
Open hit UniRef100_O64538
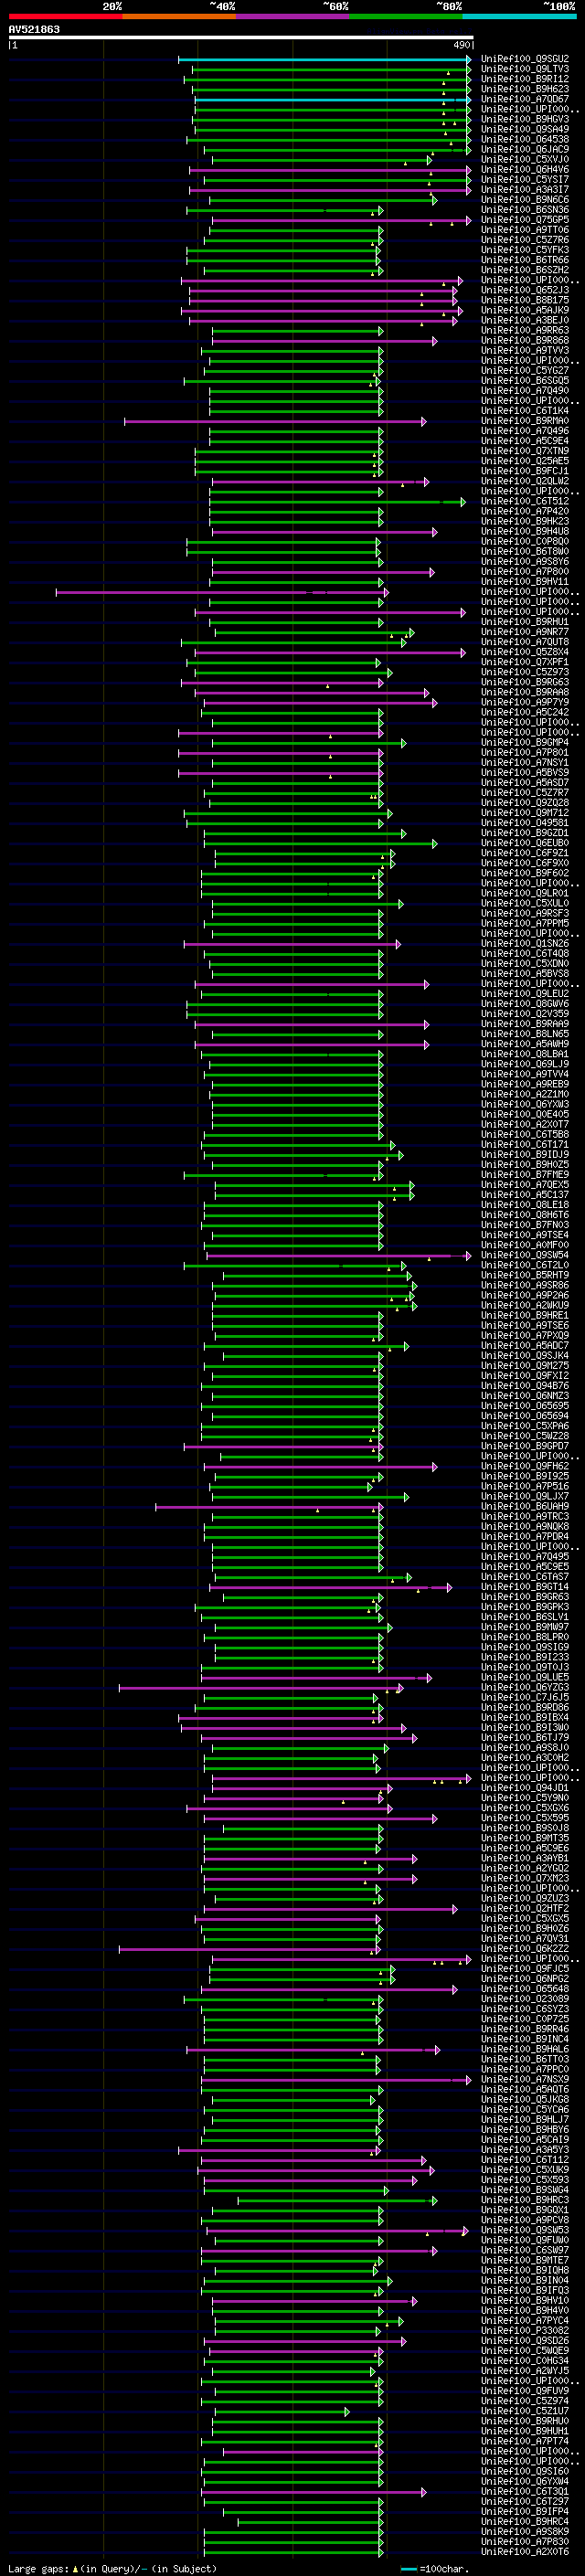[525, 139]
